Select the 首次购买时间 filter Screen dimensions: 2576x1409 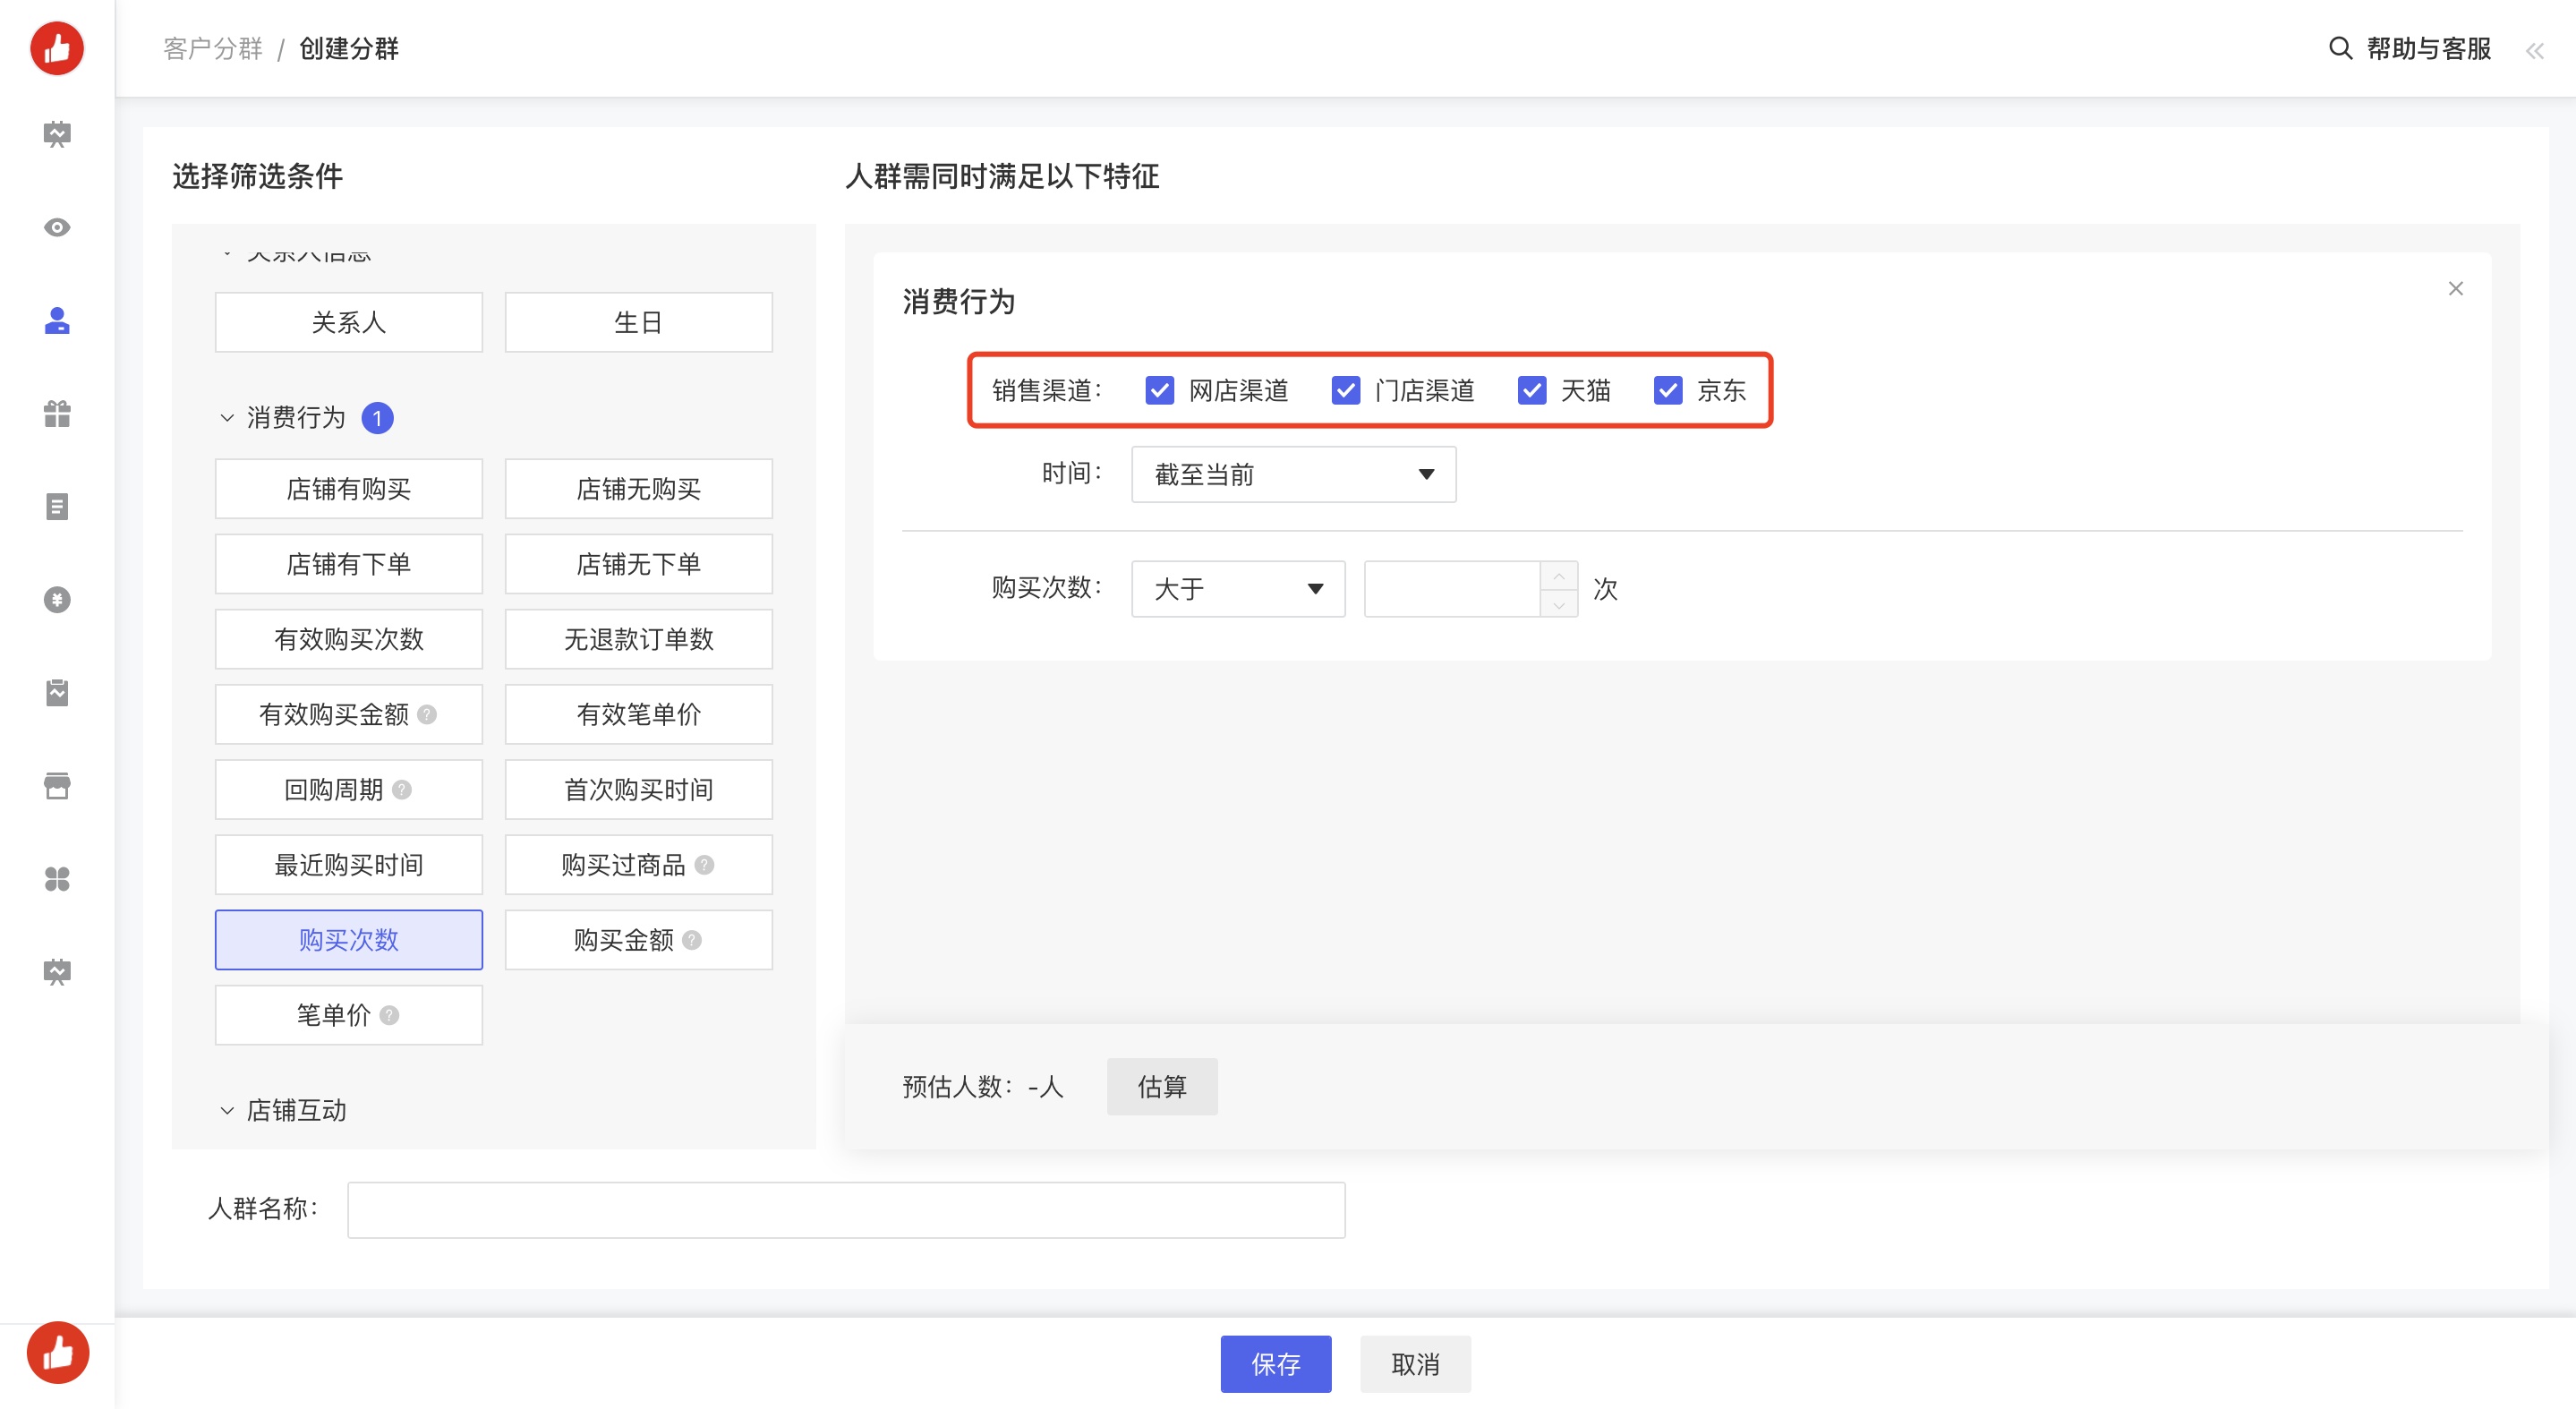click(x=638, y=789)
